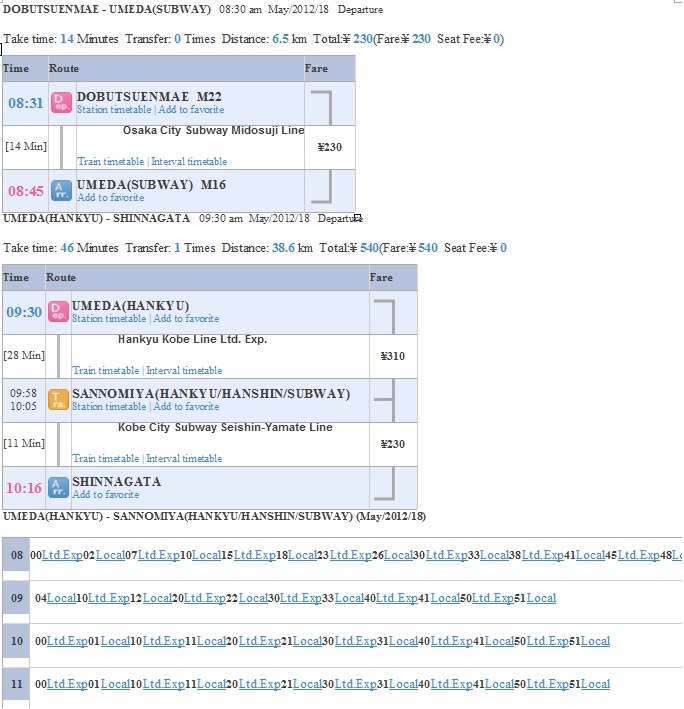
Task: Select the 08:30 Ltd.Exp departure link
Action: click(447, 555)
